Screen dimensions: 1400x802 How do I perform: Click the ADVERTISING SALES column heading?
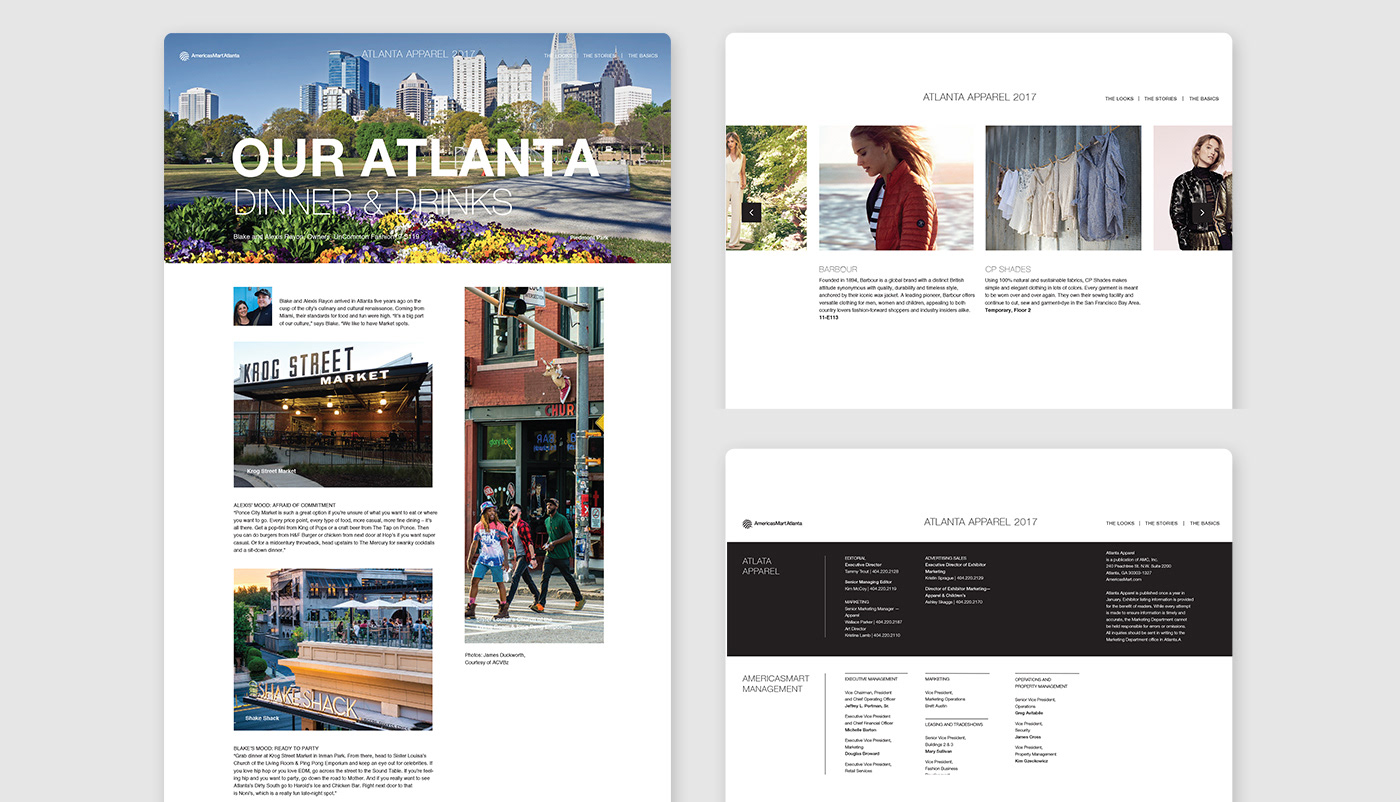coord(946,557)
